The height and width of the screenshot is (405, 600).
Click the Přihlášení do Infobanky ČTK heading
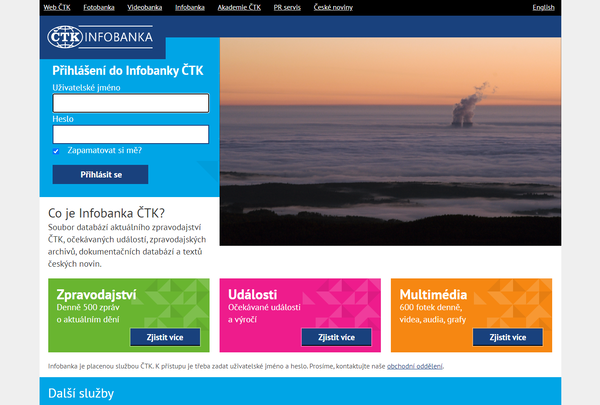128,70
